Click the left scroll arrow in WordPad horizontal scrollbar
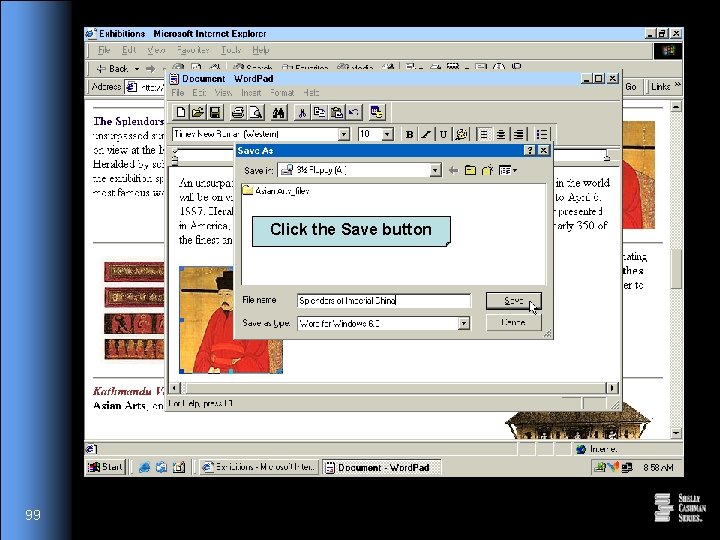Screen dimensions: 720x540 coord(174,388)
